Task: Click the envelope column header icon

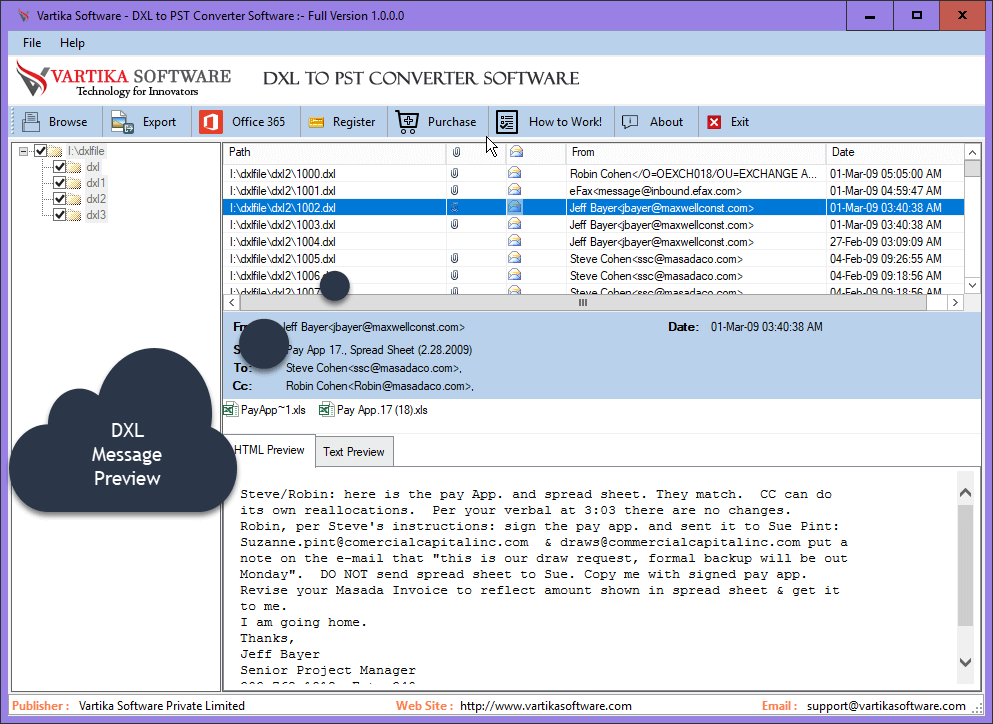Action: (x=516, y=152)
